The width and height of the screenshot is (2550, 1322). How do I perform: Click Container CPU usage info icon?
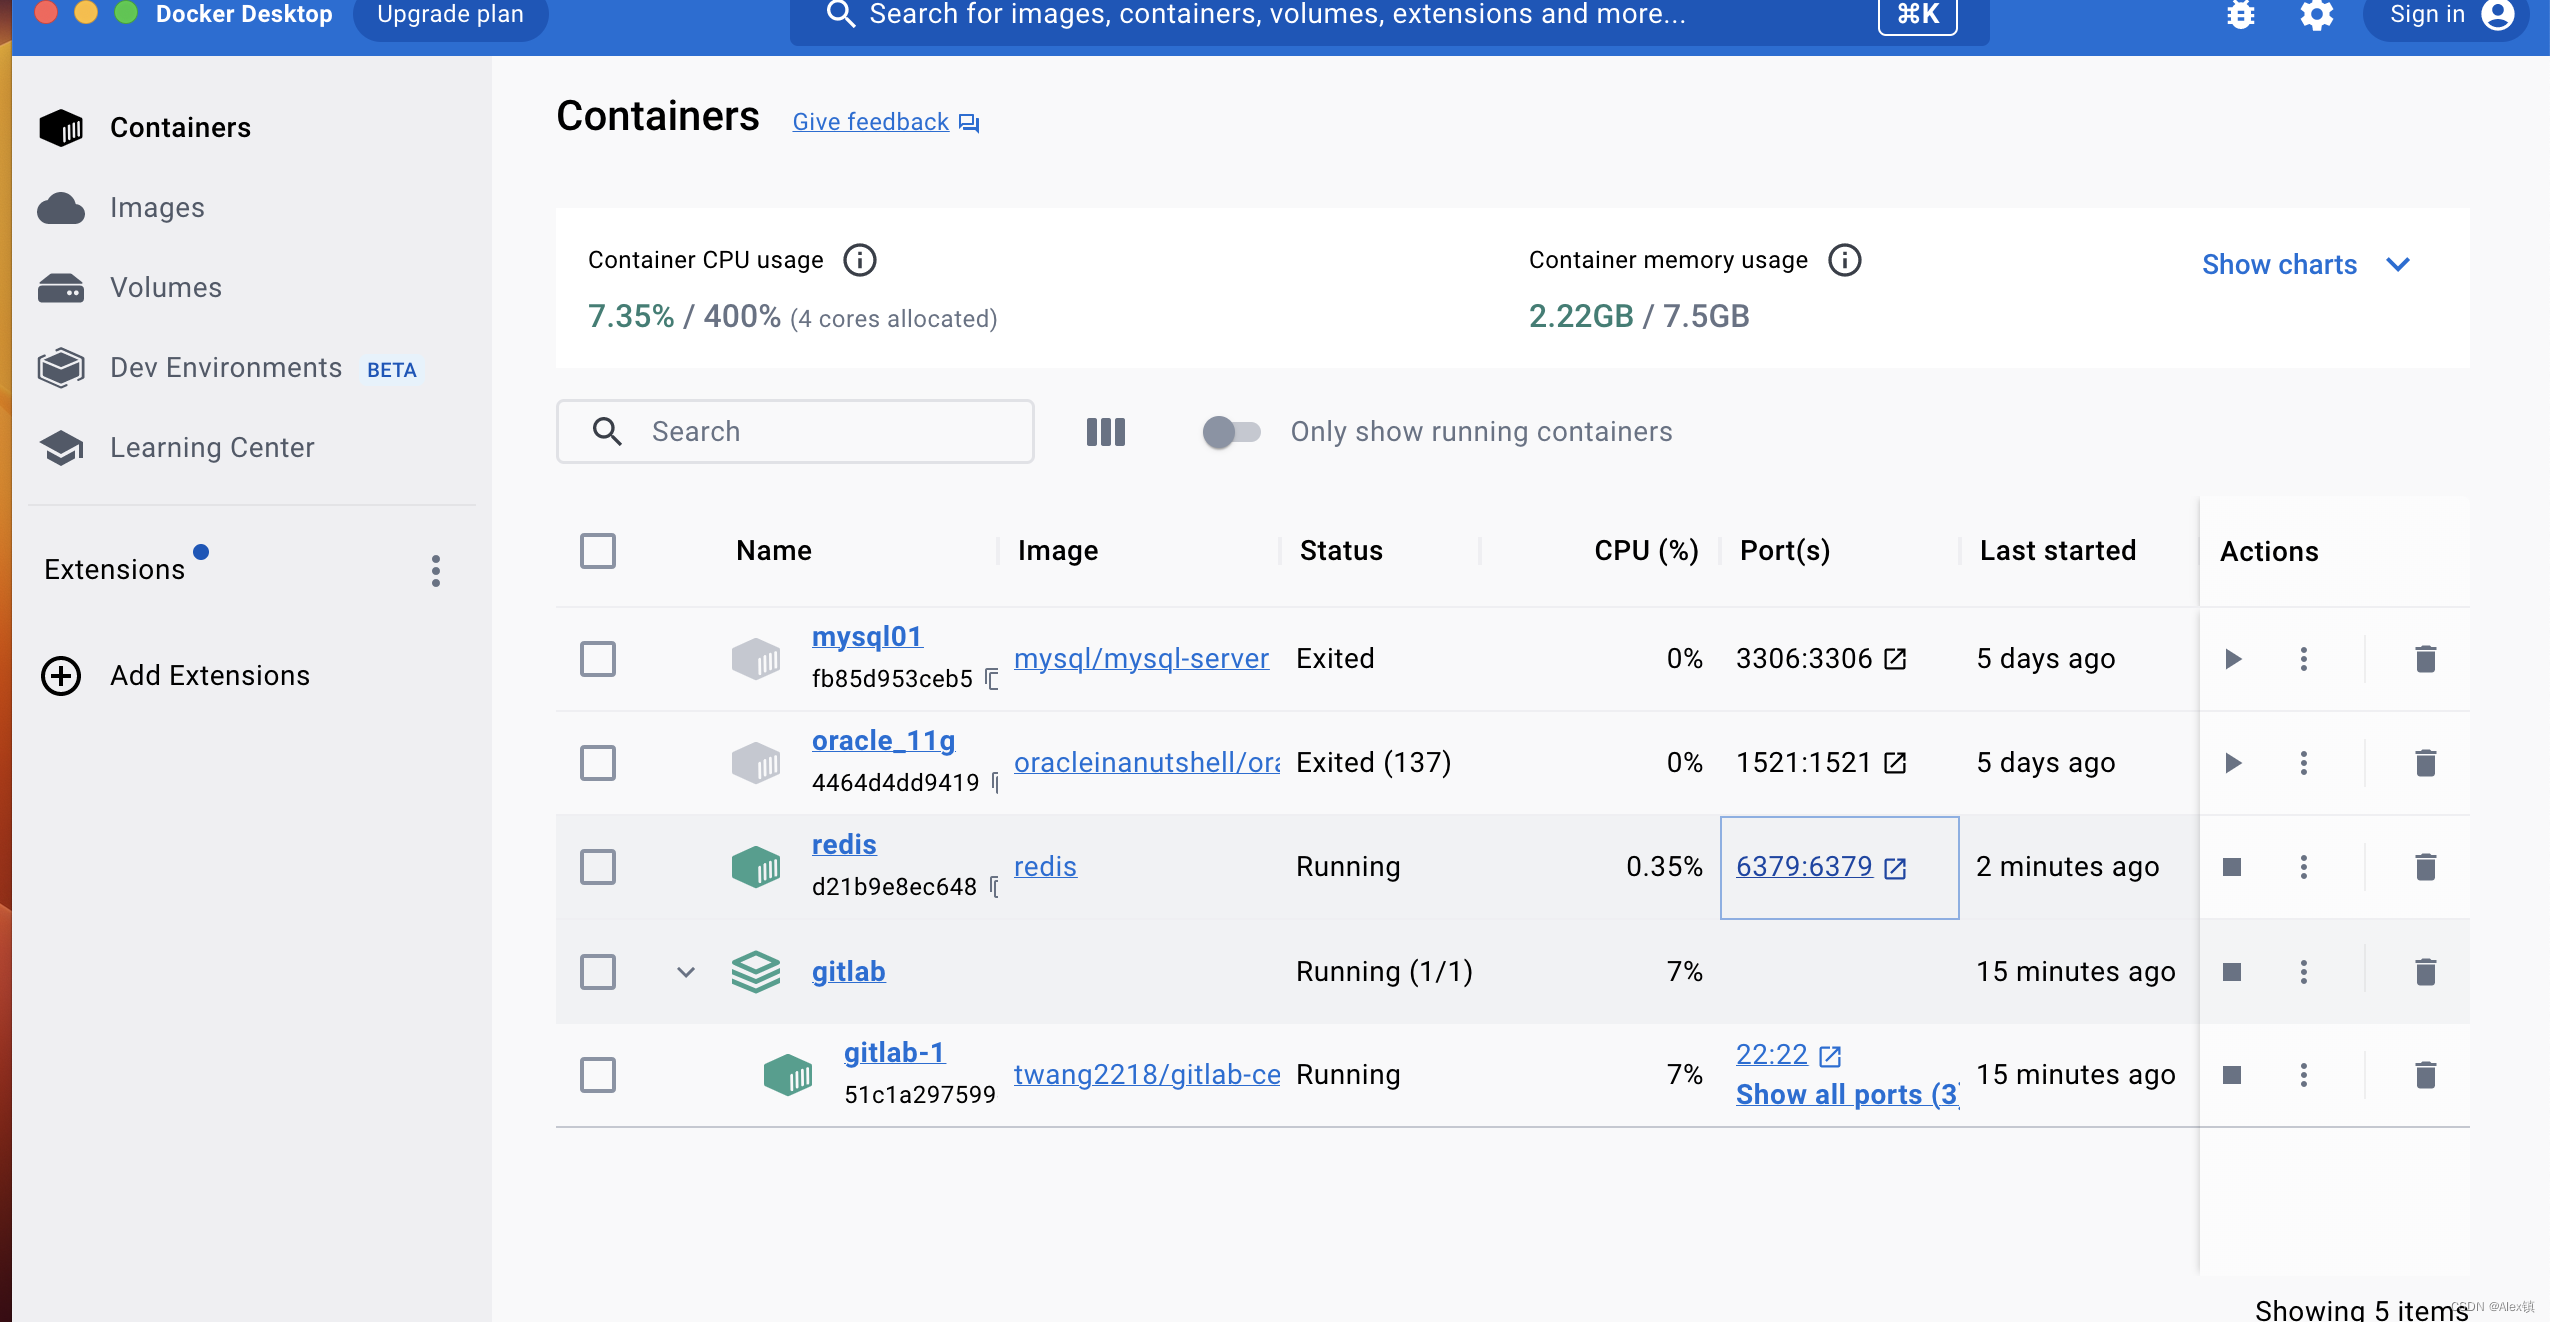(860, 260)
